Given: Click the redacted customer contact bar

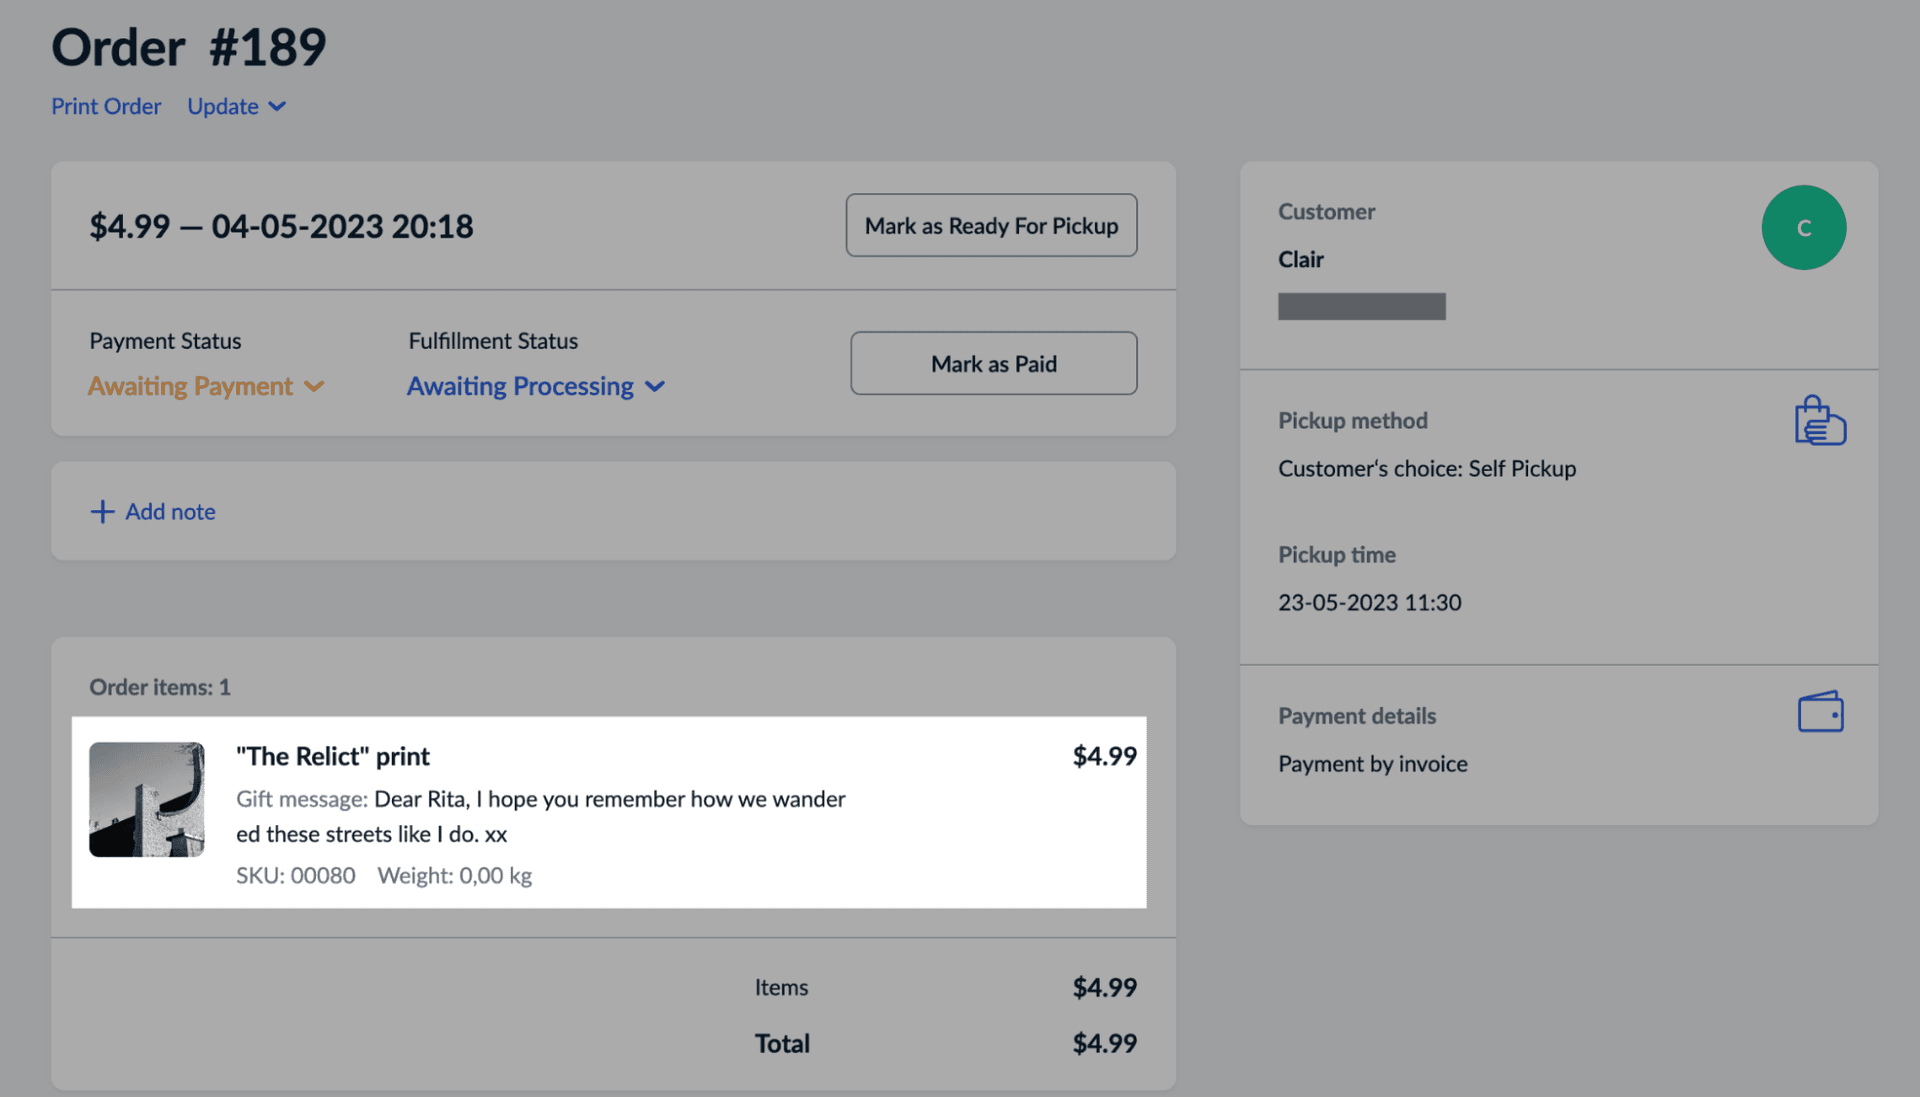Looking at the screenshot, I should [x=1361, y=306].
